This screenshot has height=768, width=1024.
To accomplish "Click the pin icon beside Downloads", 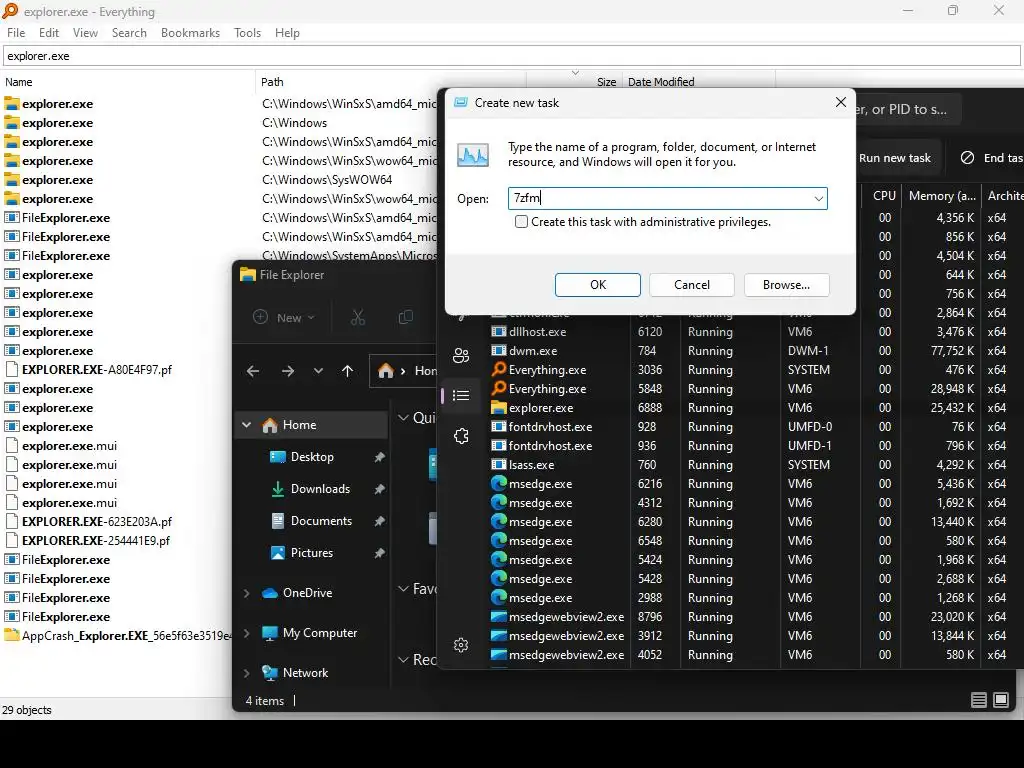I will 379,489.
